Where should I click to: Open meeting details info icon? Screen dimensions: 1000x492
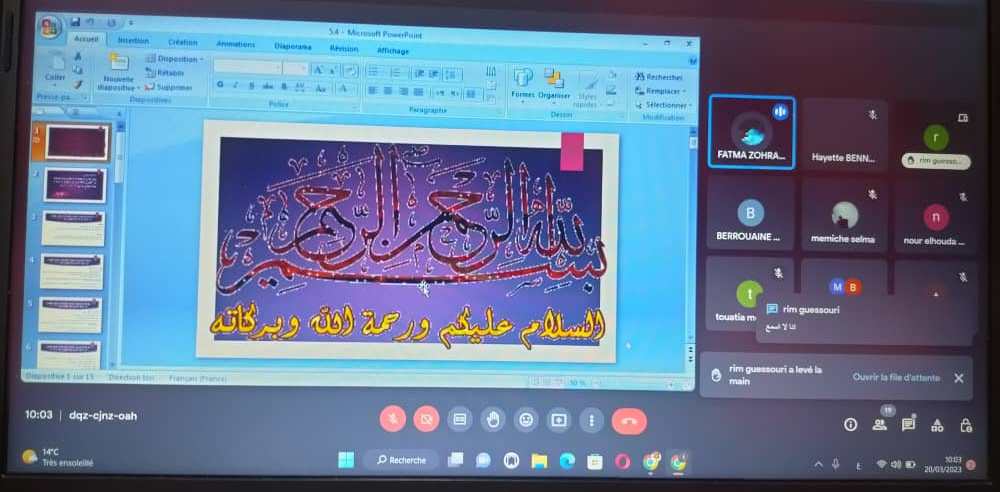pyautogui.click(x=850, y=425)
